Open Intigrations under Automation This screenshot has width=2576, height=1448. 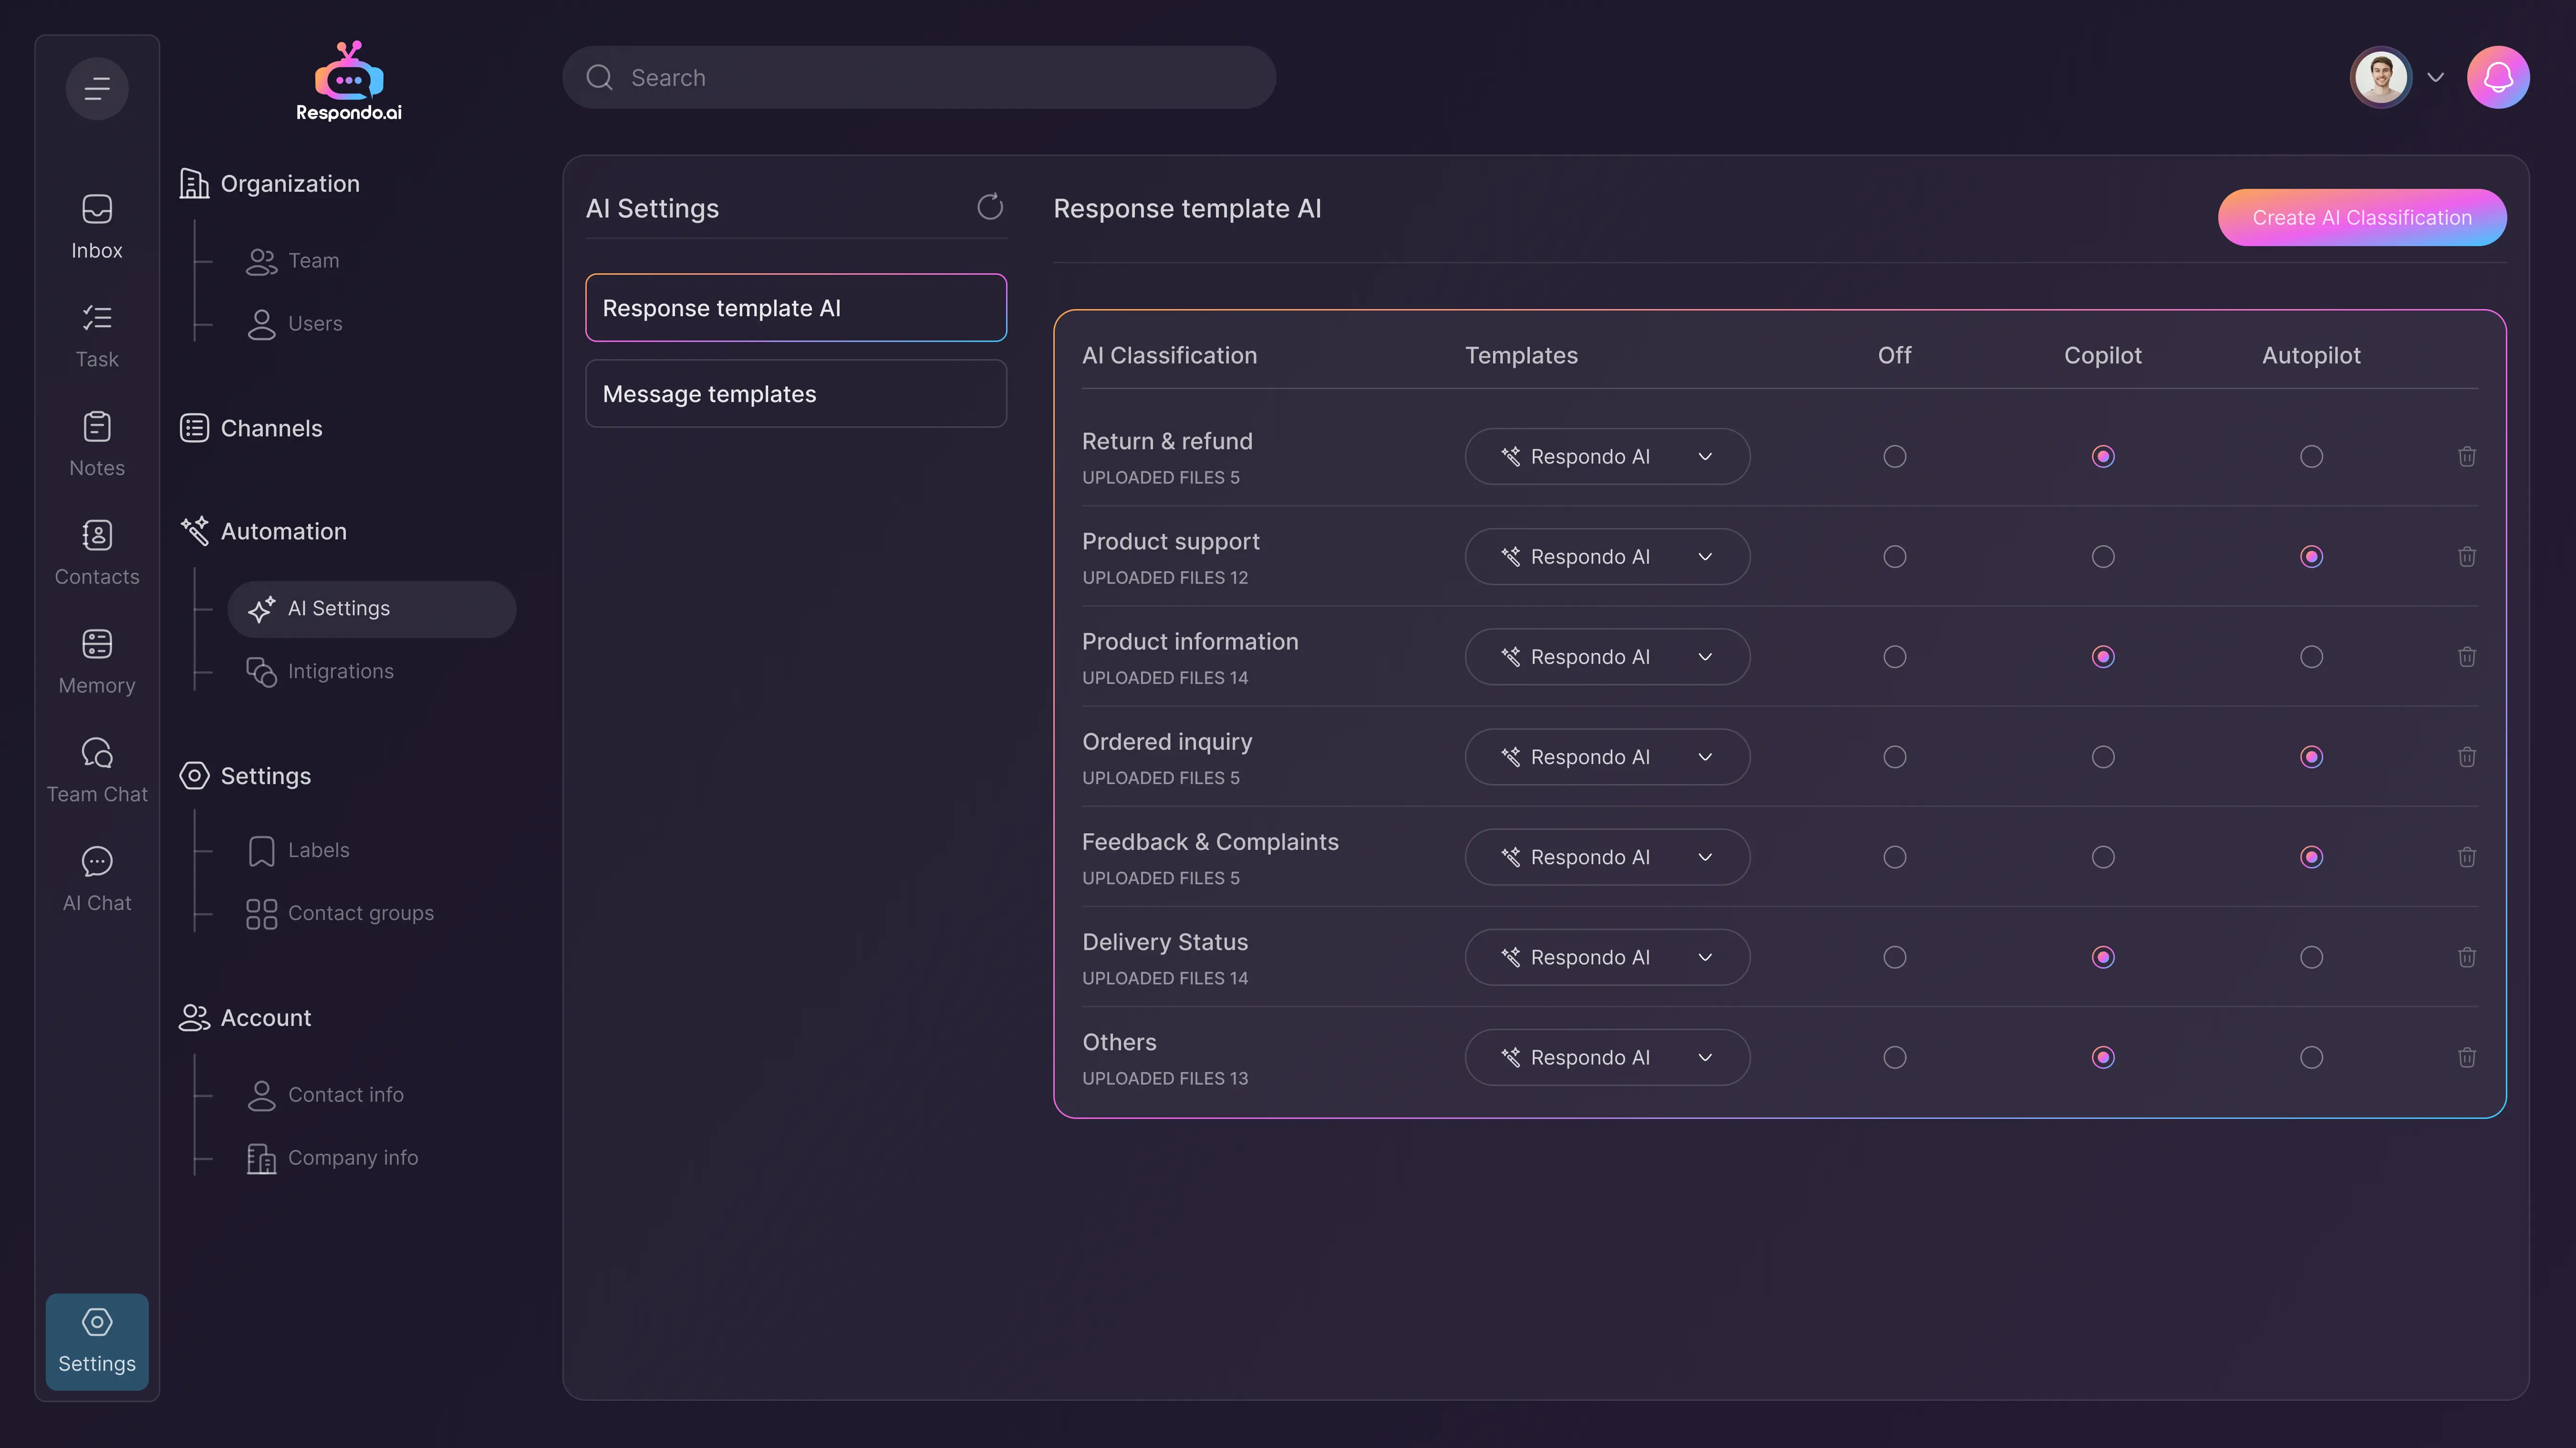340,671
